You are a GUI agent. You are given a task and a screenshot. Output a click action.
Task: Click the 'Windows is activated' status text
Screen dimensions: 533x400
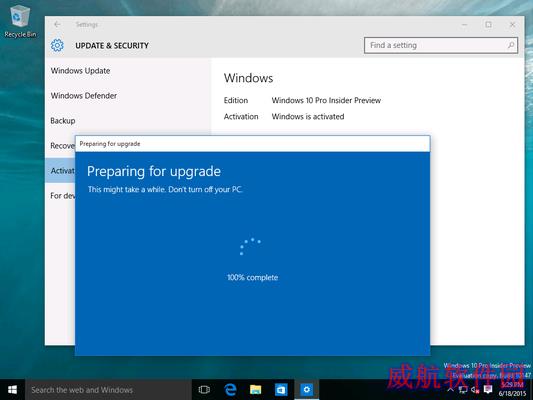308,117
